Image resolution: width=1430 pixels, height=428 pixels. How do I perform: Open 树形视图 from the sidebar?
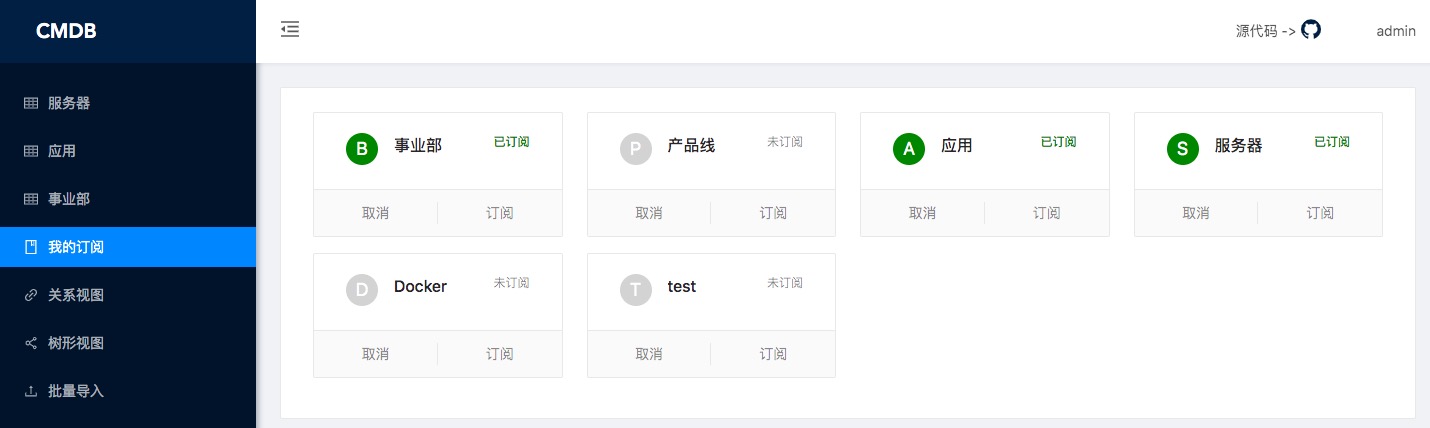click(x=76, y=343)
